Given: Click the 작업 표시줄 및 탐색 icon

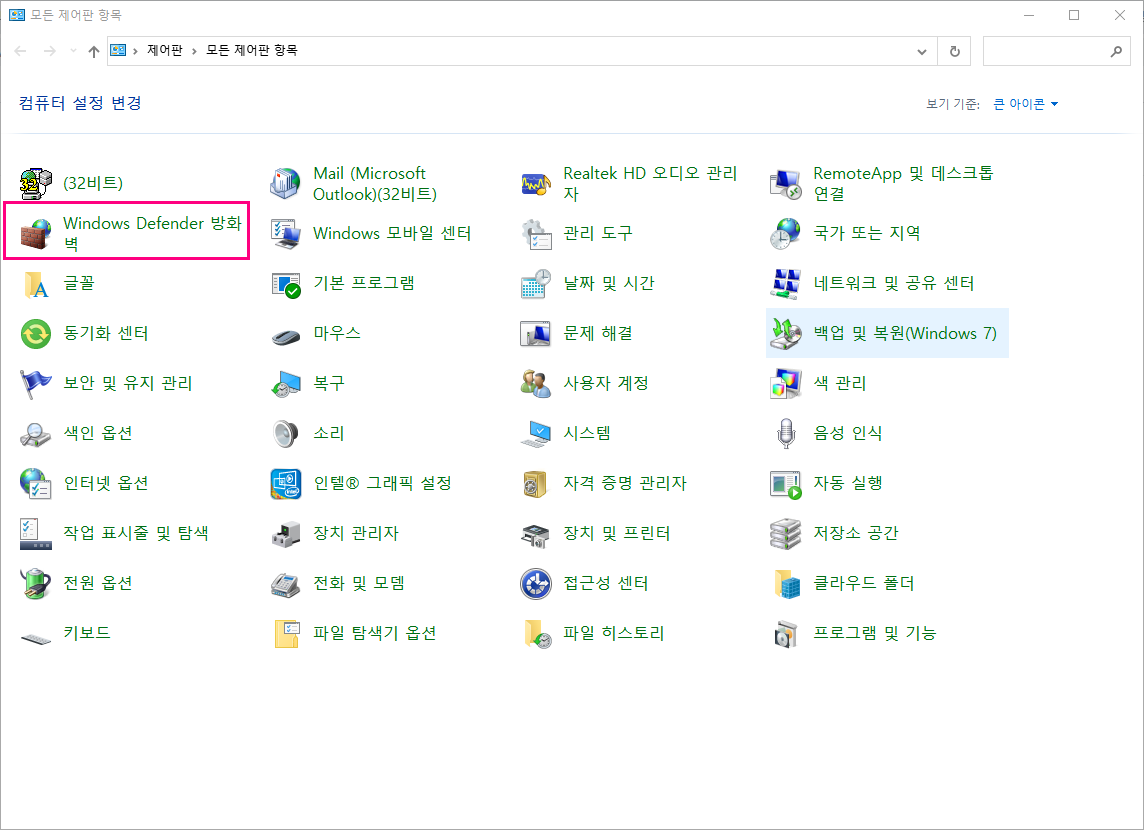Looking at the screenshot, I should point(36,533).
